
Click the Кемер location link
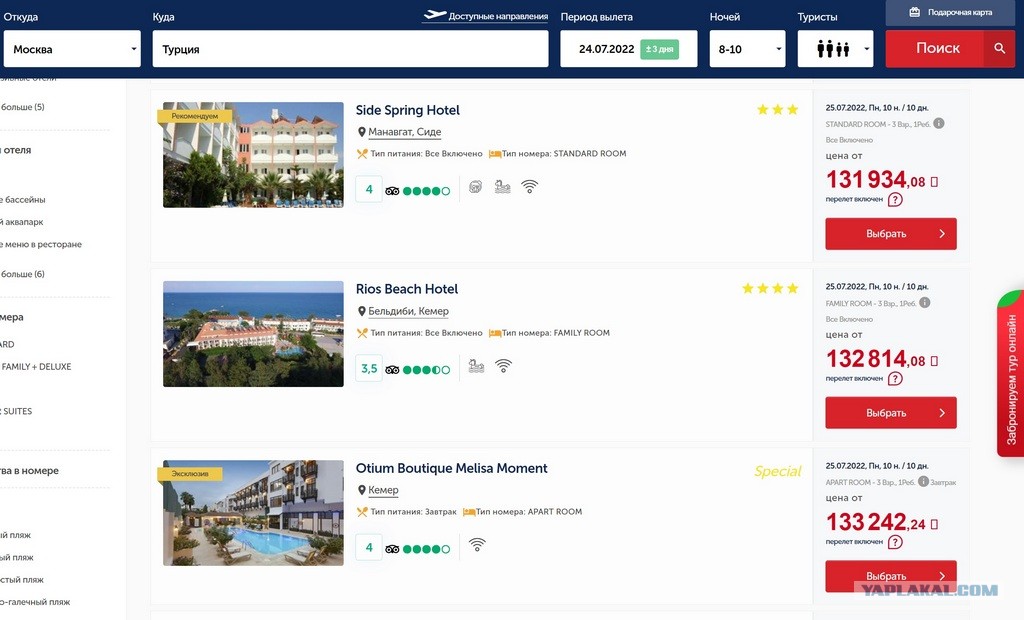(x=383, y=490)
